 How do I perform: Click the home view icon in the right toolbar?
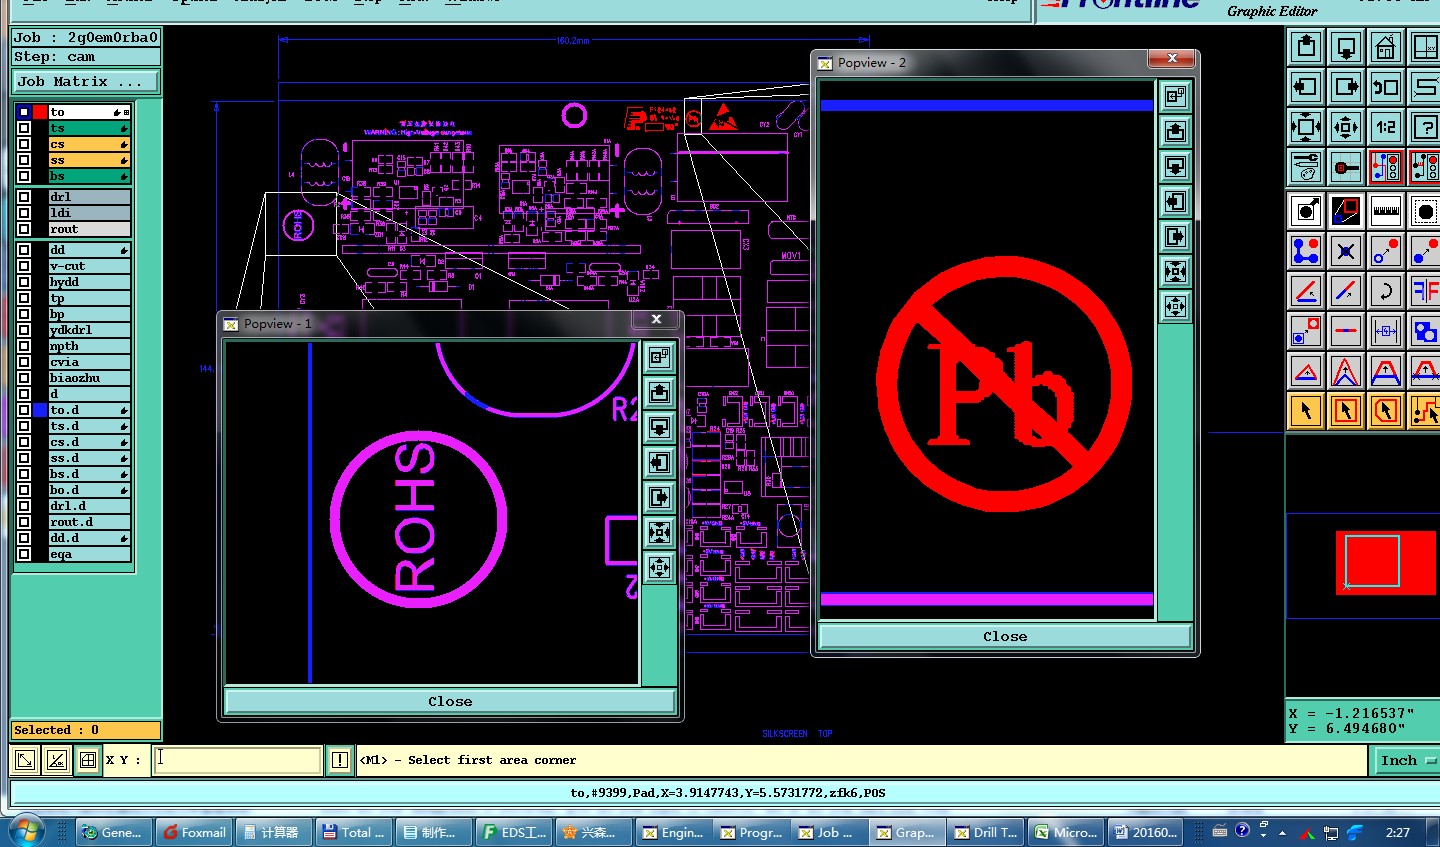[x=1385, y=47]
